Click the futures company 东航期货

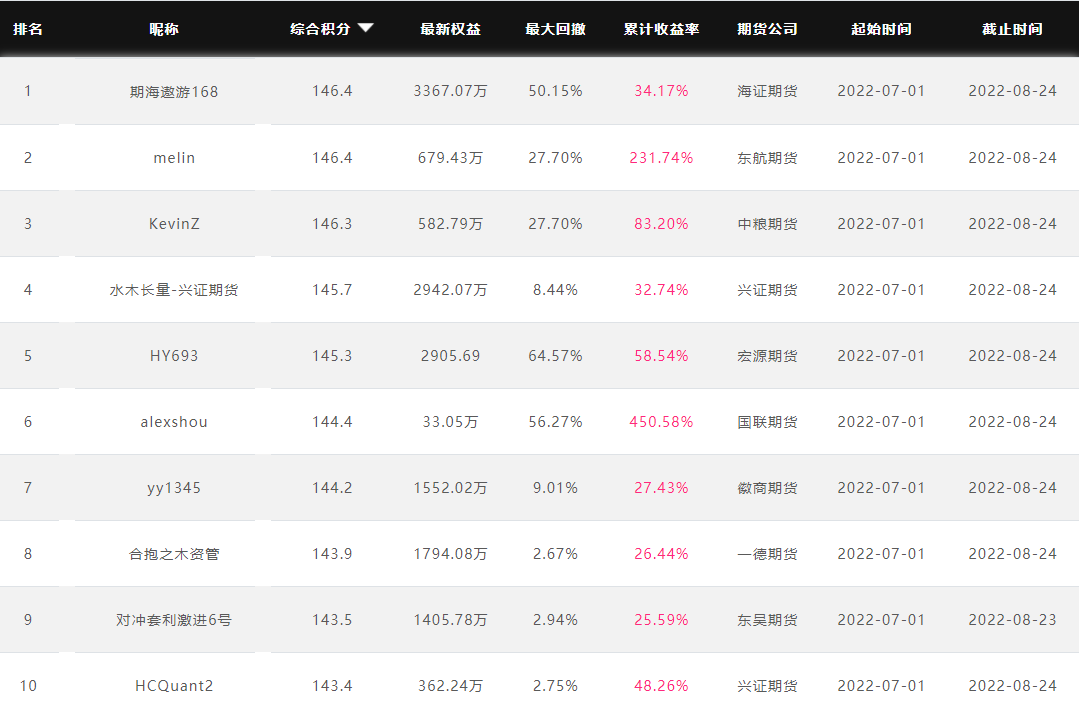767,158
